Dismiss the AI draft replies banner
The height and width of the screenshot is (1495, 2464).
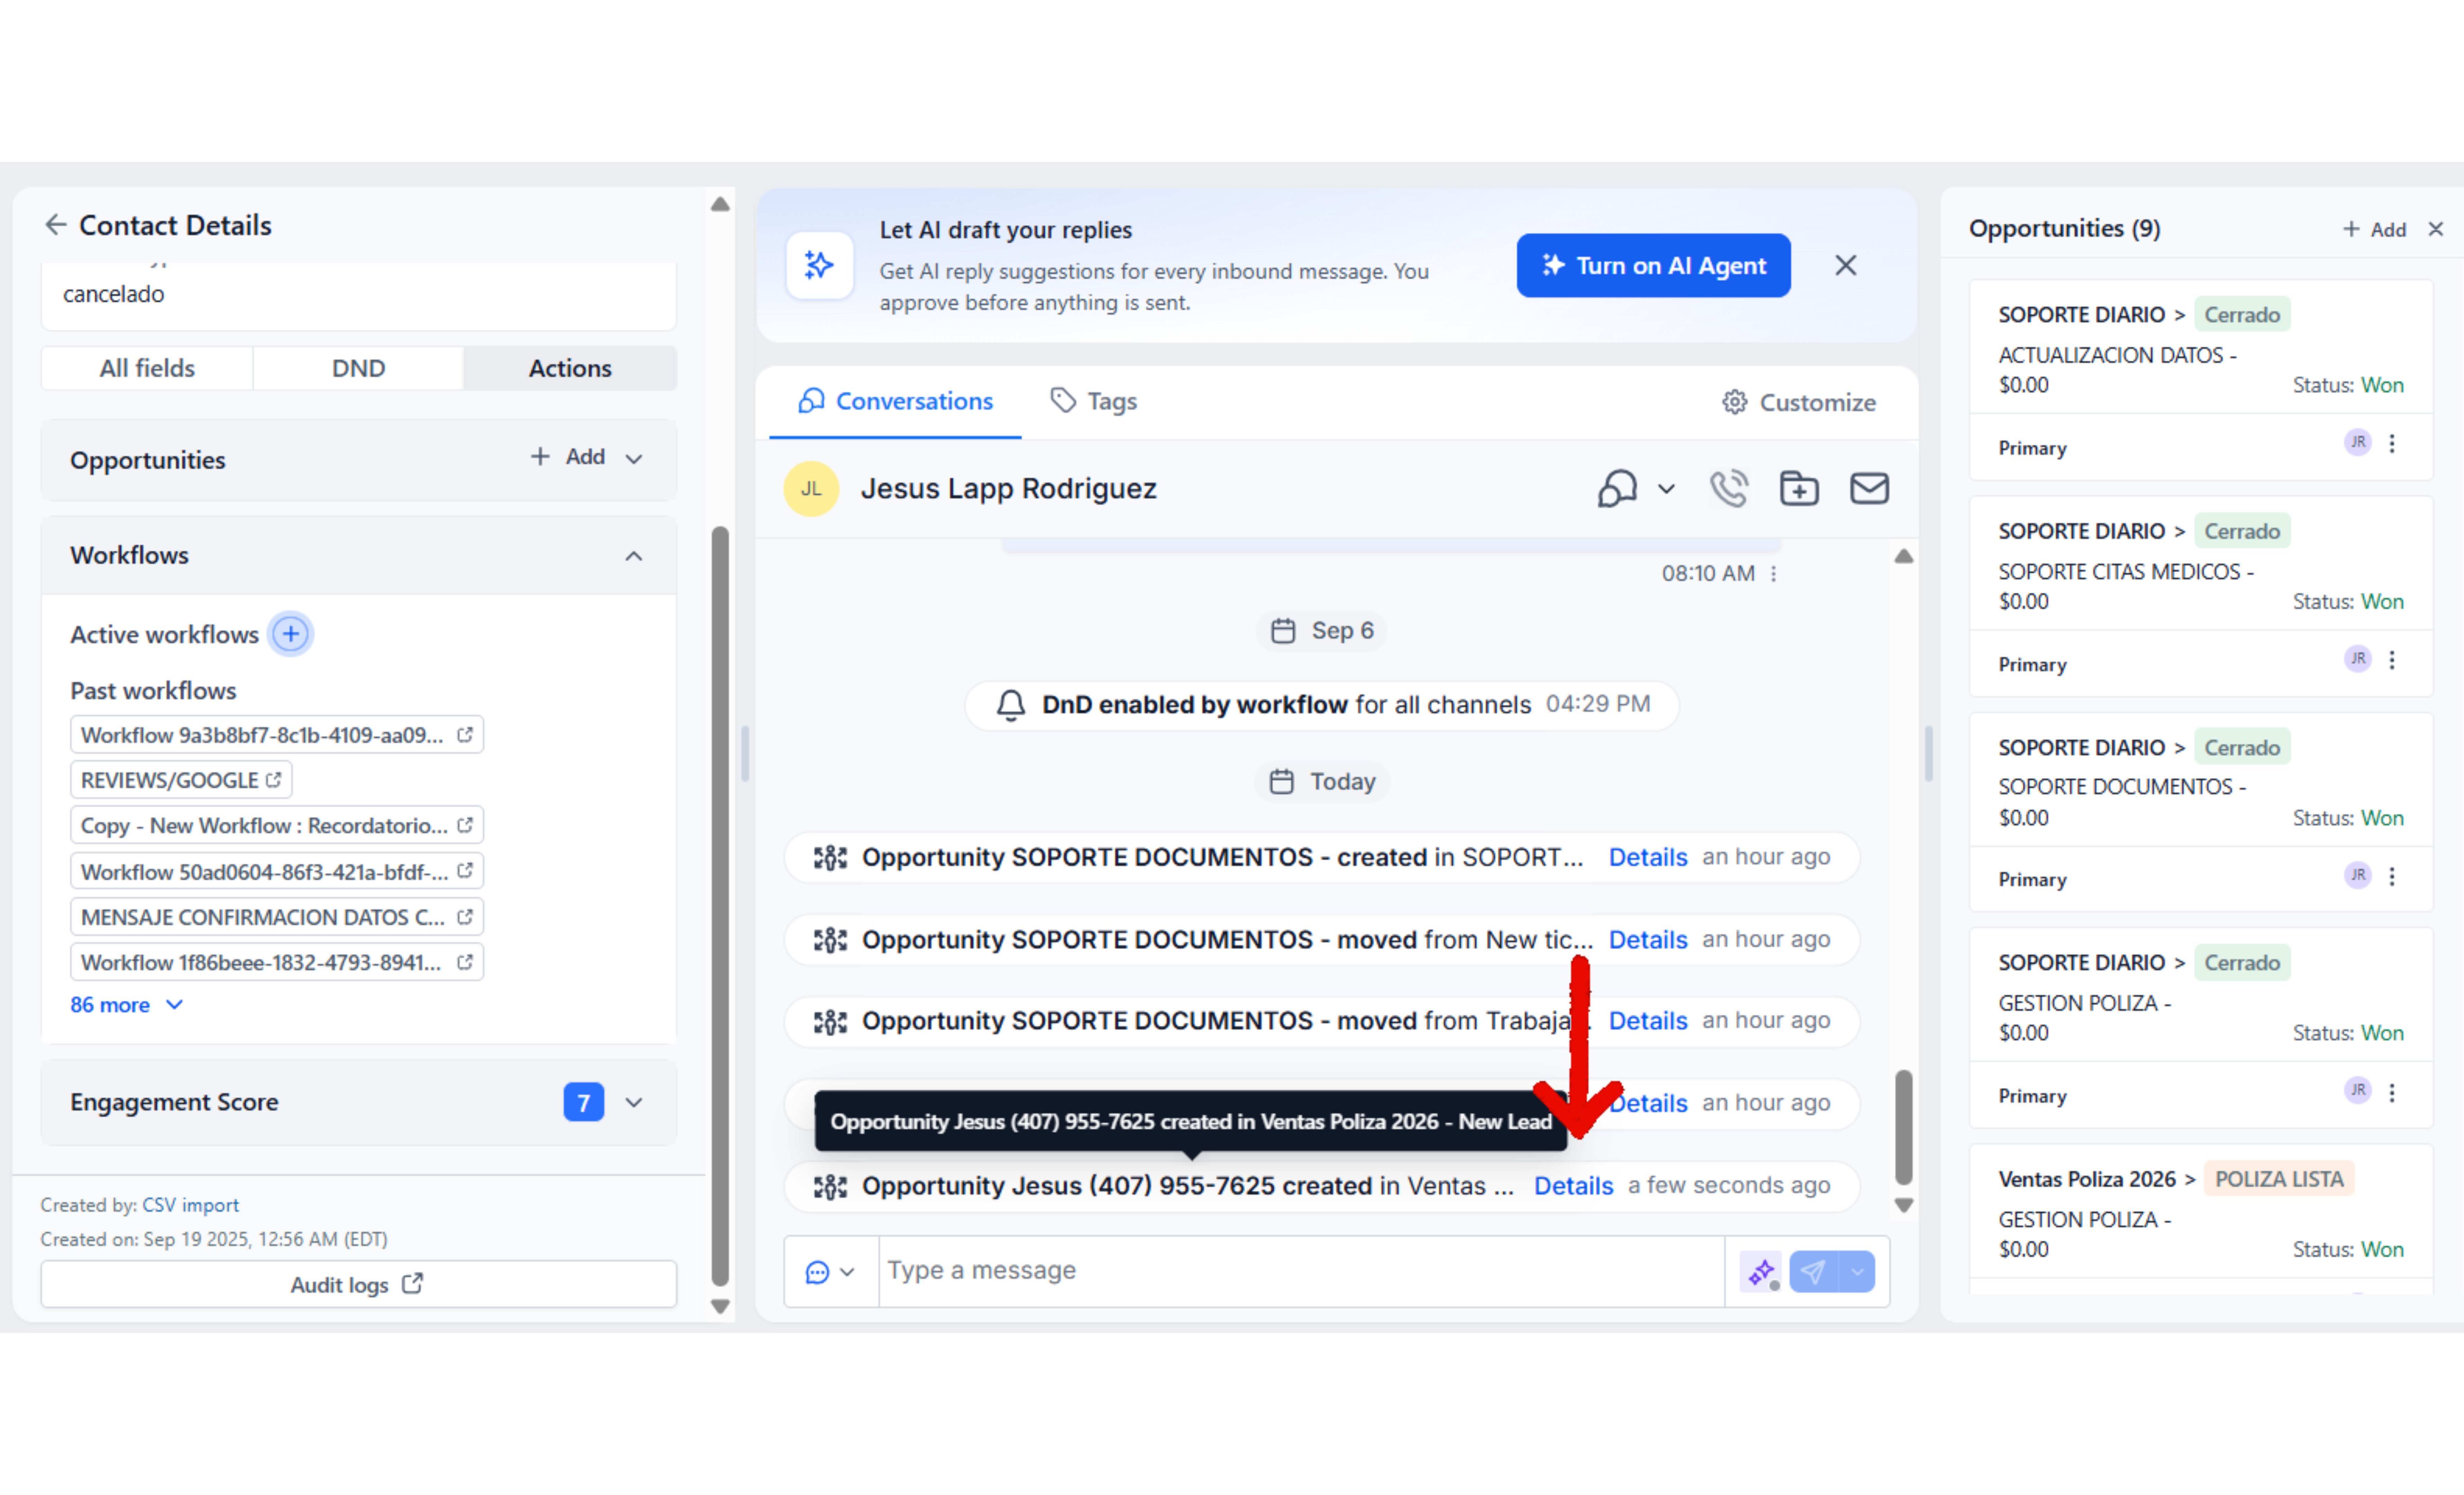click(x=1846, y=265)
